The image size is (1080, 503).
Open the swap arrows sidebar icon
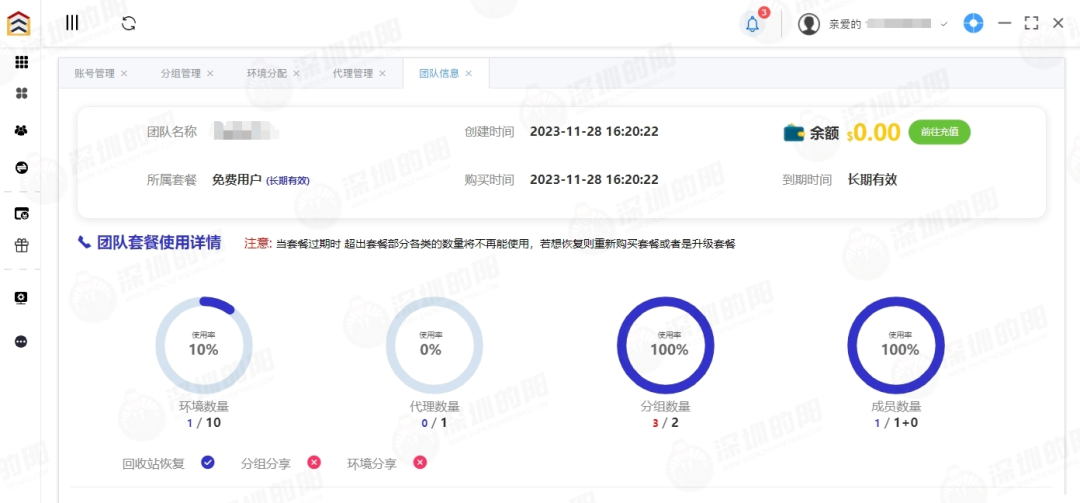click(21, 167)
